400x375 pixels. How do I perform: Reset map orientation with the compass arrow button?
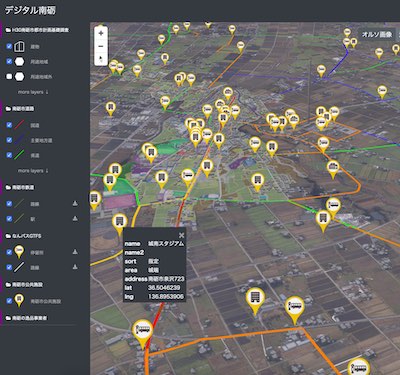(101, 59)
